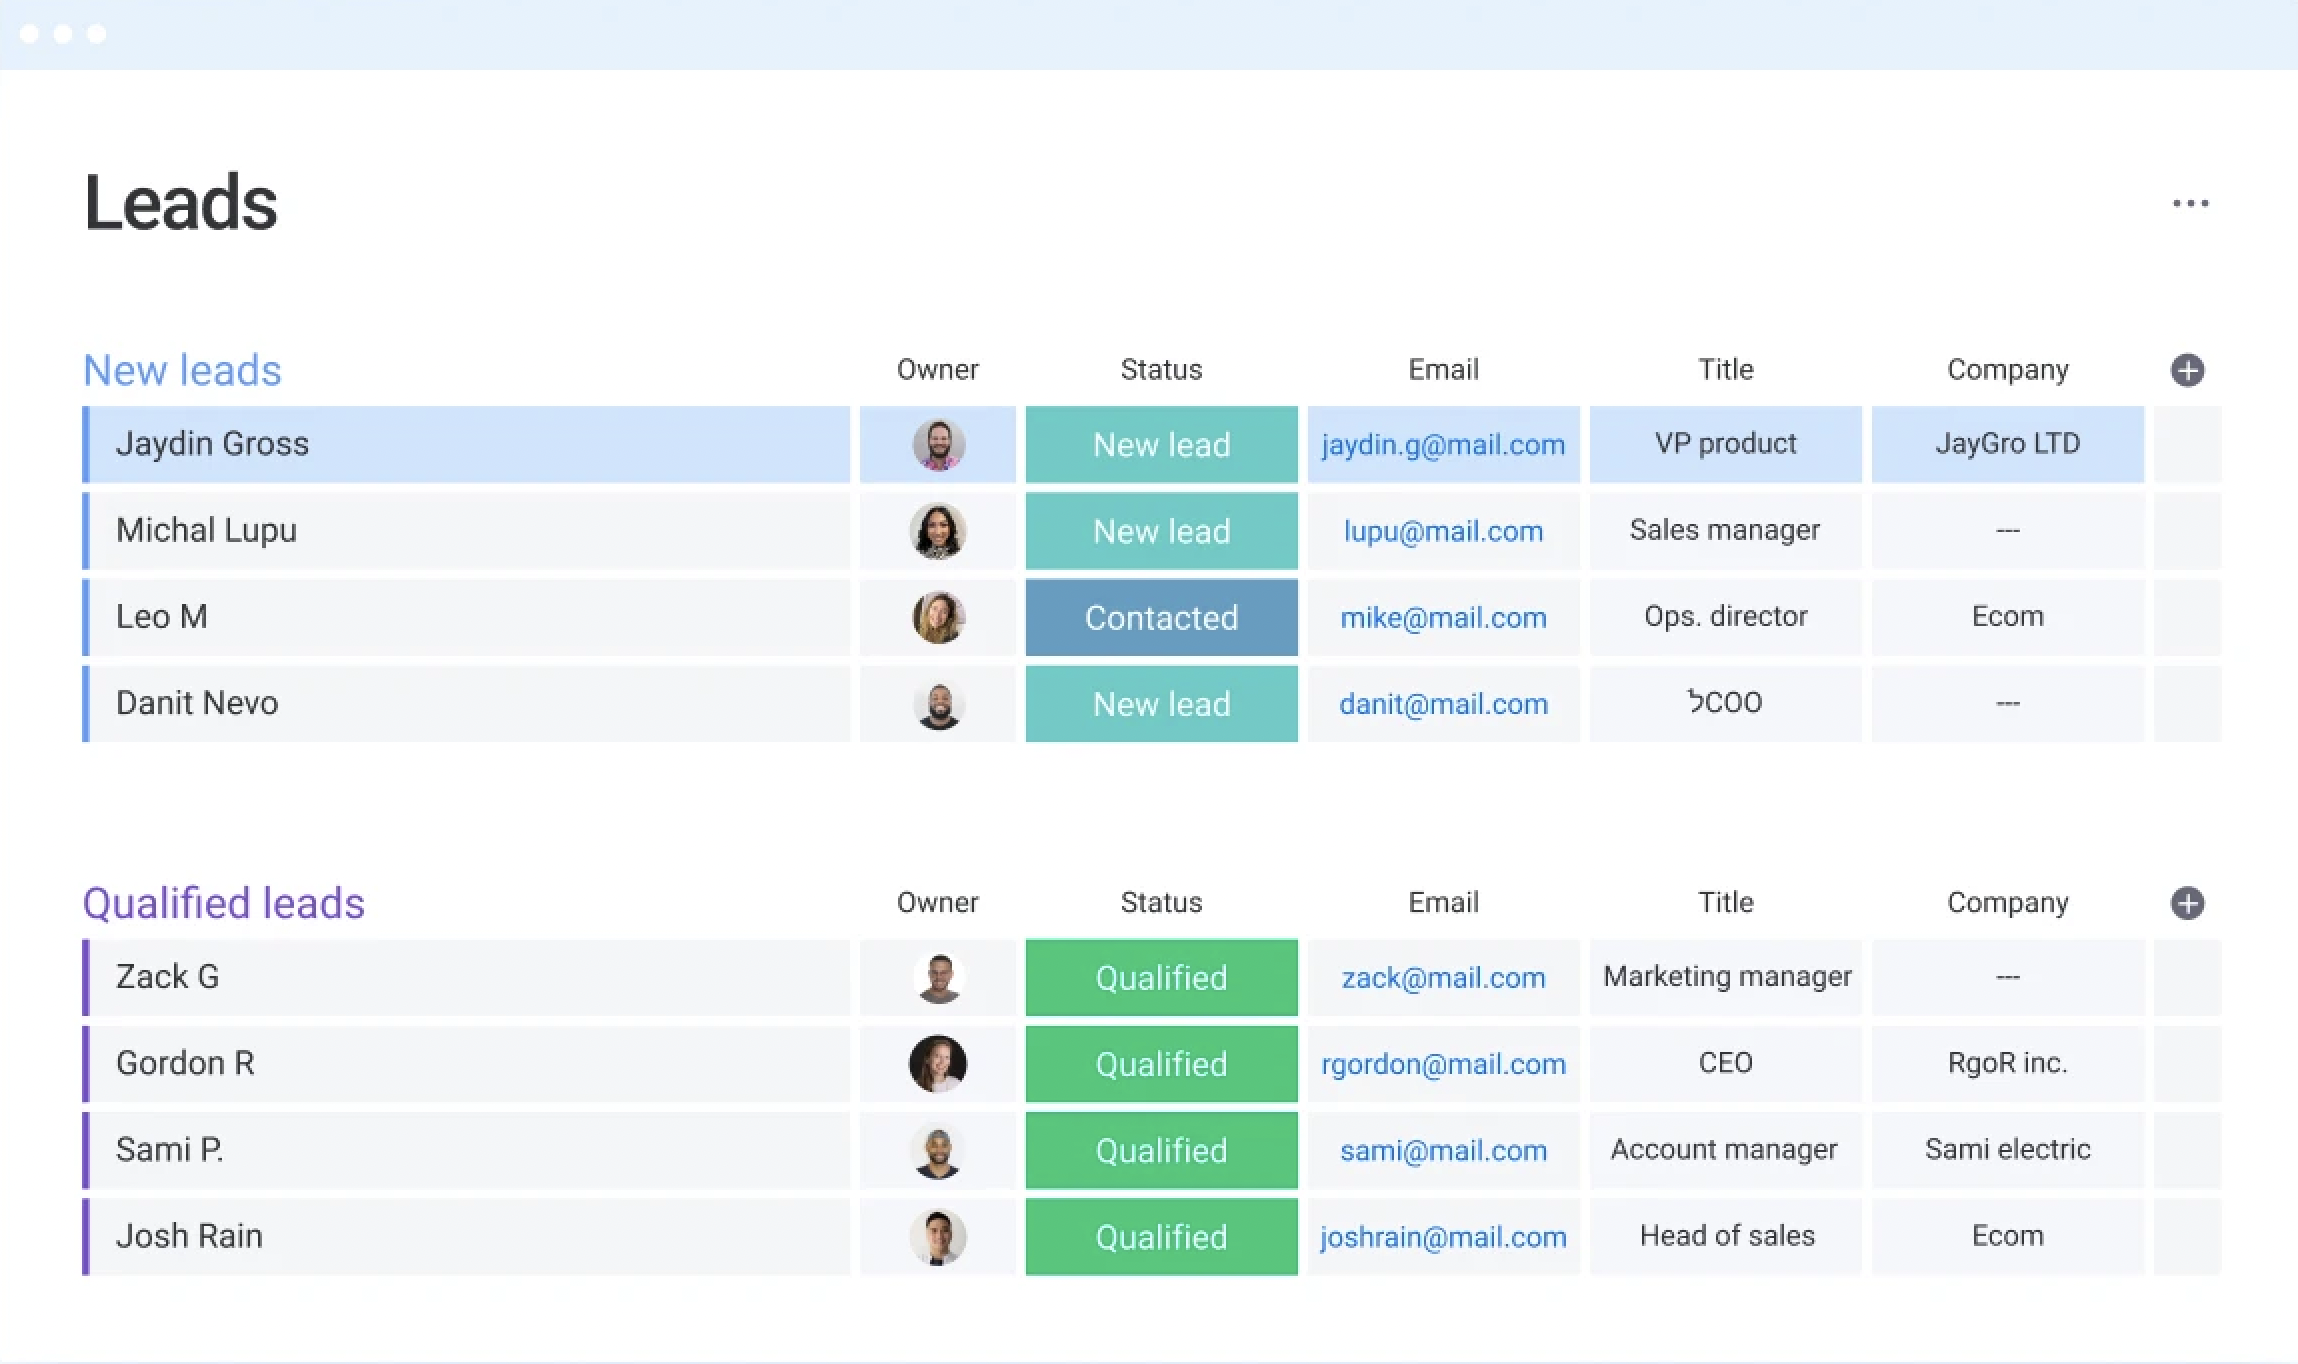The width and height of the screenshot is (2298, 1364).
Task: Click Zack G's owner avatar
Action: coord(937,977)
